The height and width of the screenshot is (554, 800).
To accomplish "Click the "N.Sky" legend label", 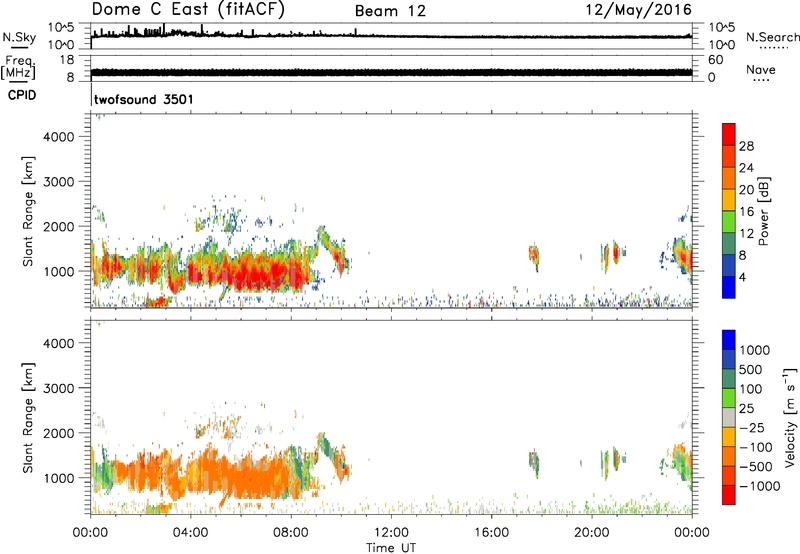I will 19,37.
